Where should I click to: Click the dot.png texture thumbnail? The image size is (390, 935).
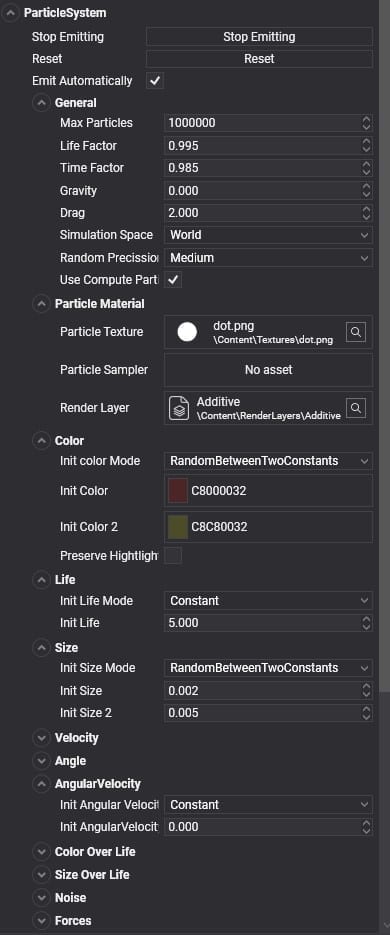point(187,332)
